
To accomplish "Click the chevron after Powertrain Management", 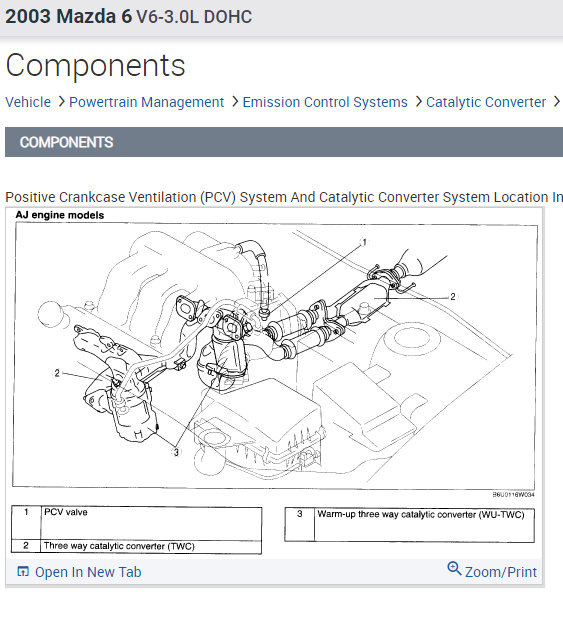I will click(x=235, y=102).
